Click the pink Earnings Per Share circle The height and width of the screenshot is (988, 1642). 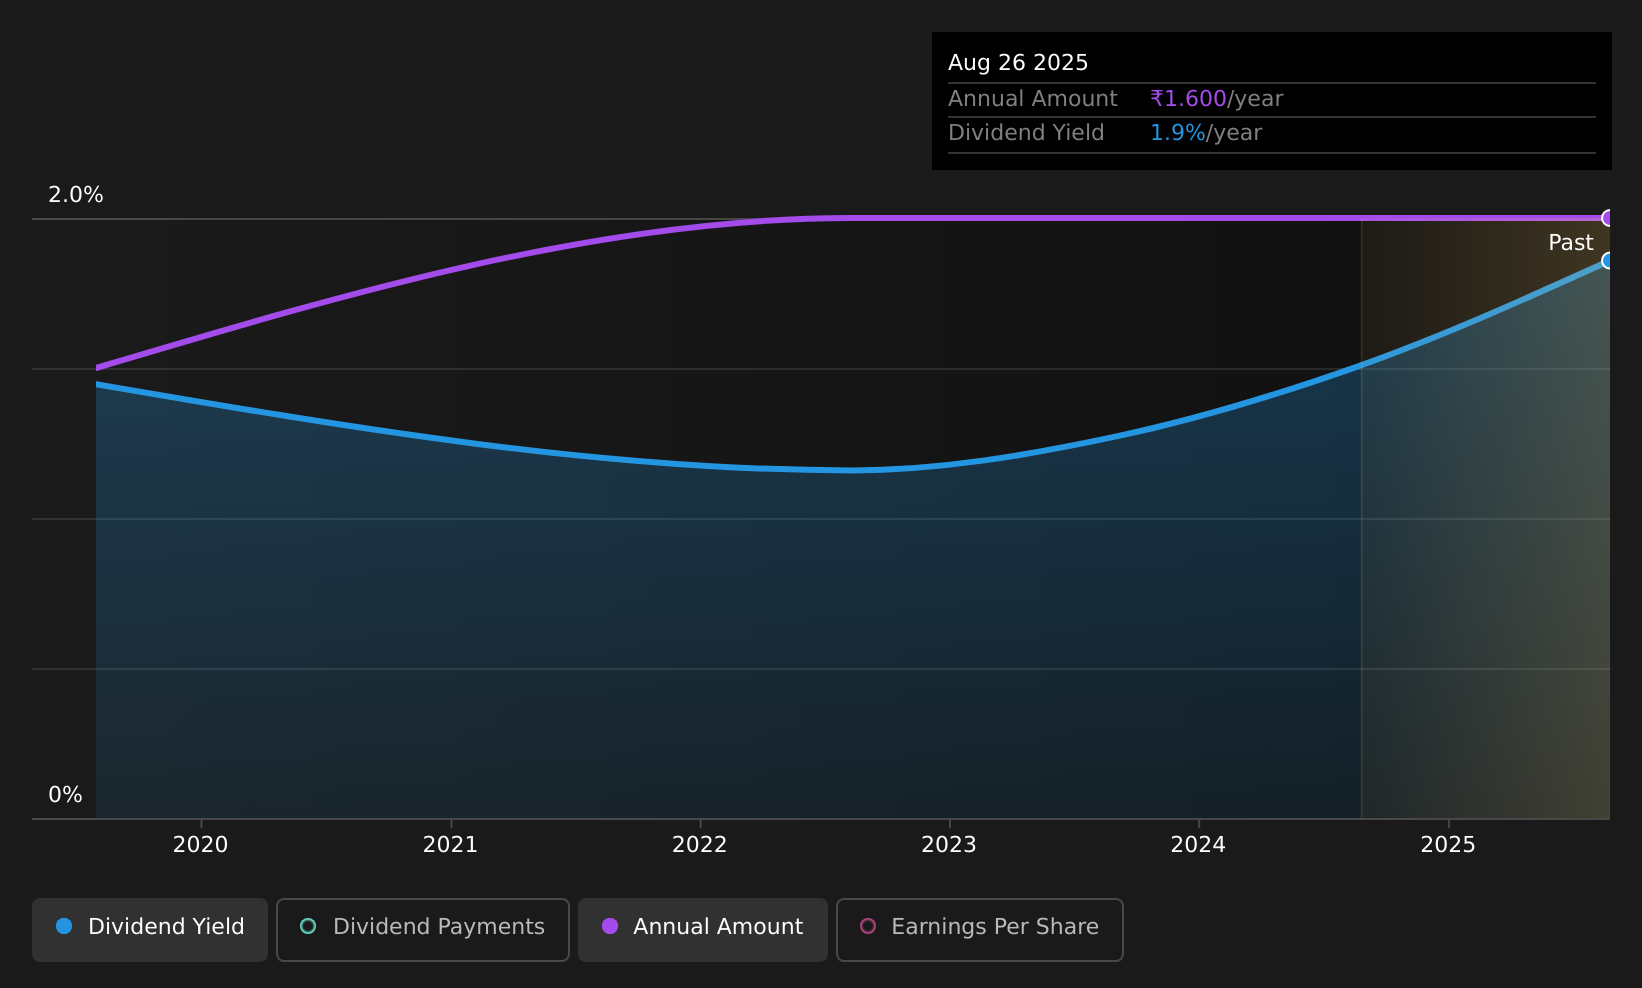click(868, 926)
